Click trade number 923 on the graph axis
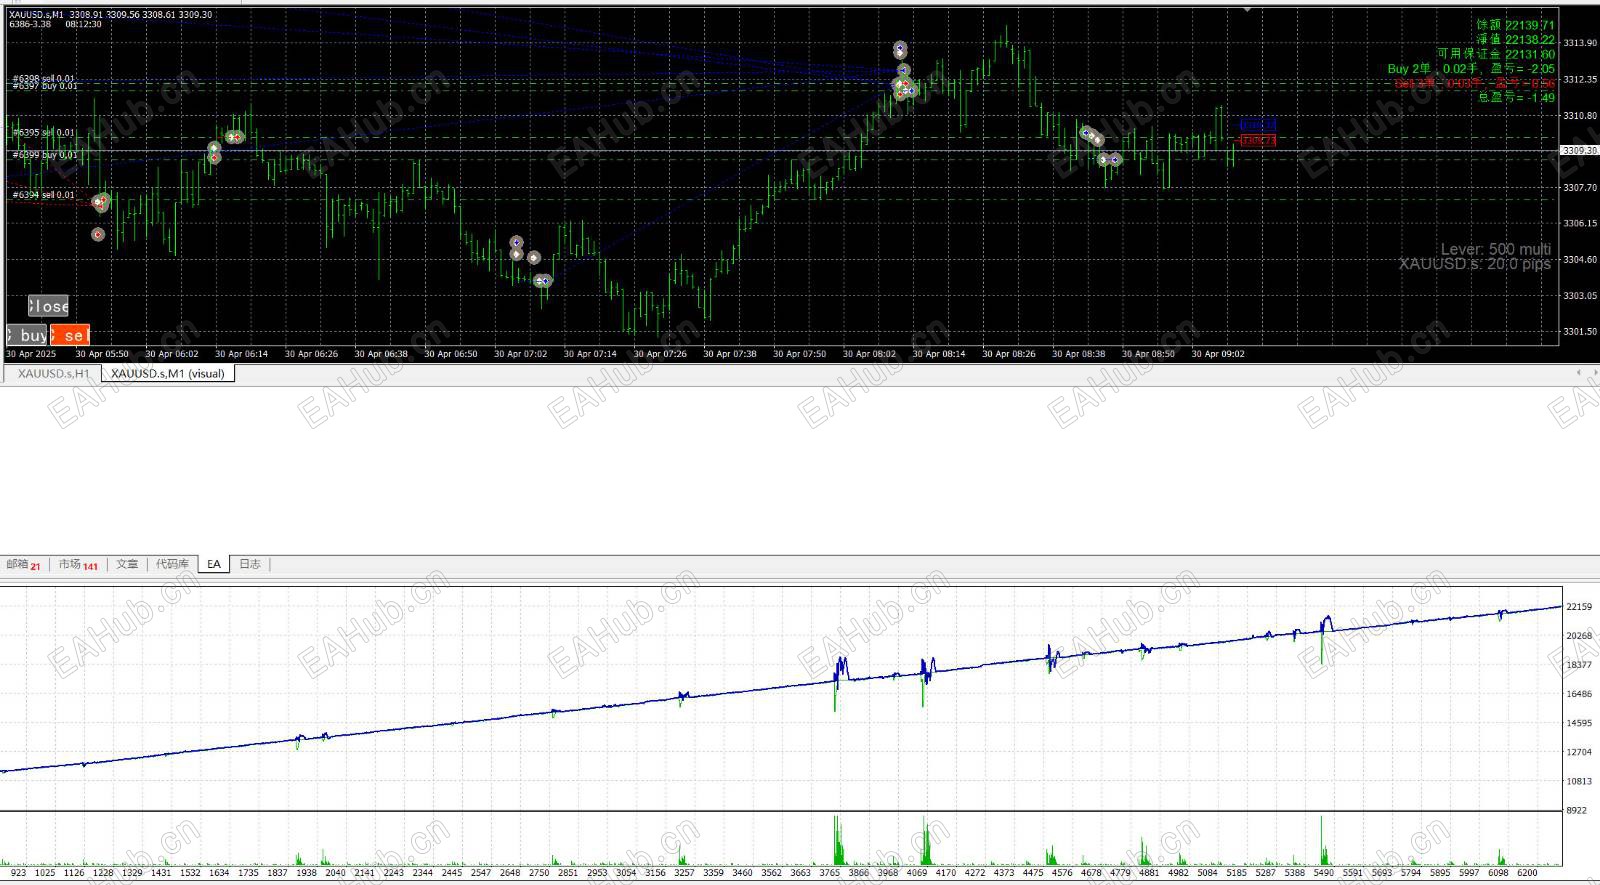This screenshot has height=885, width=1600. coord(18,873)
